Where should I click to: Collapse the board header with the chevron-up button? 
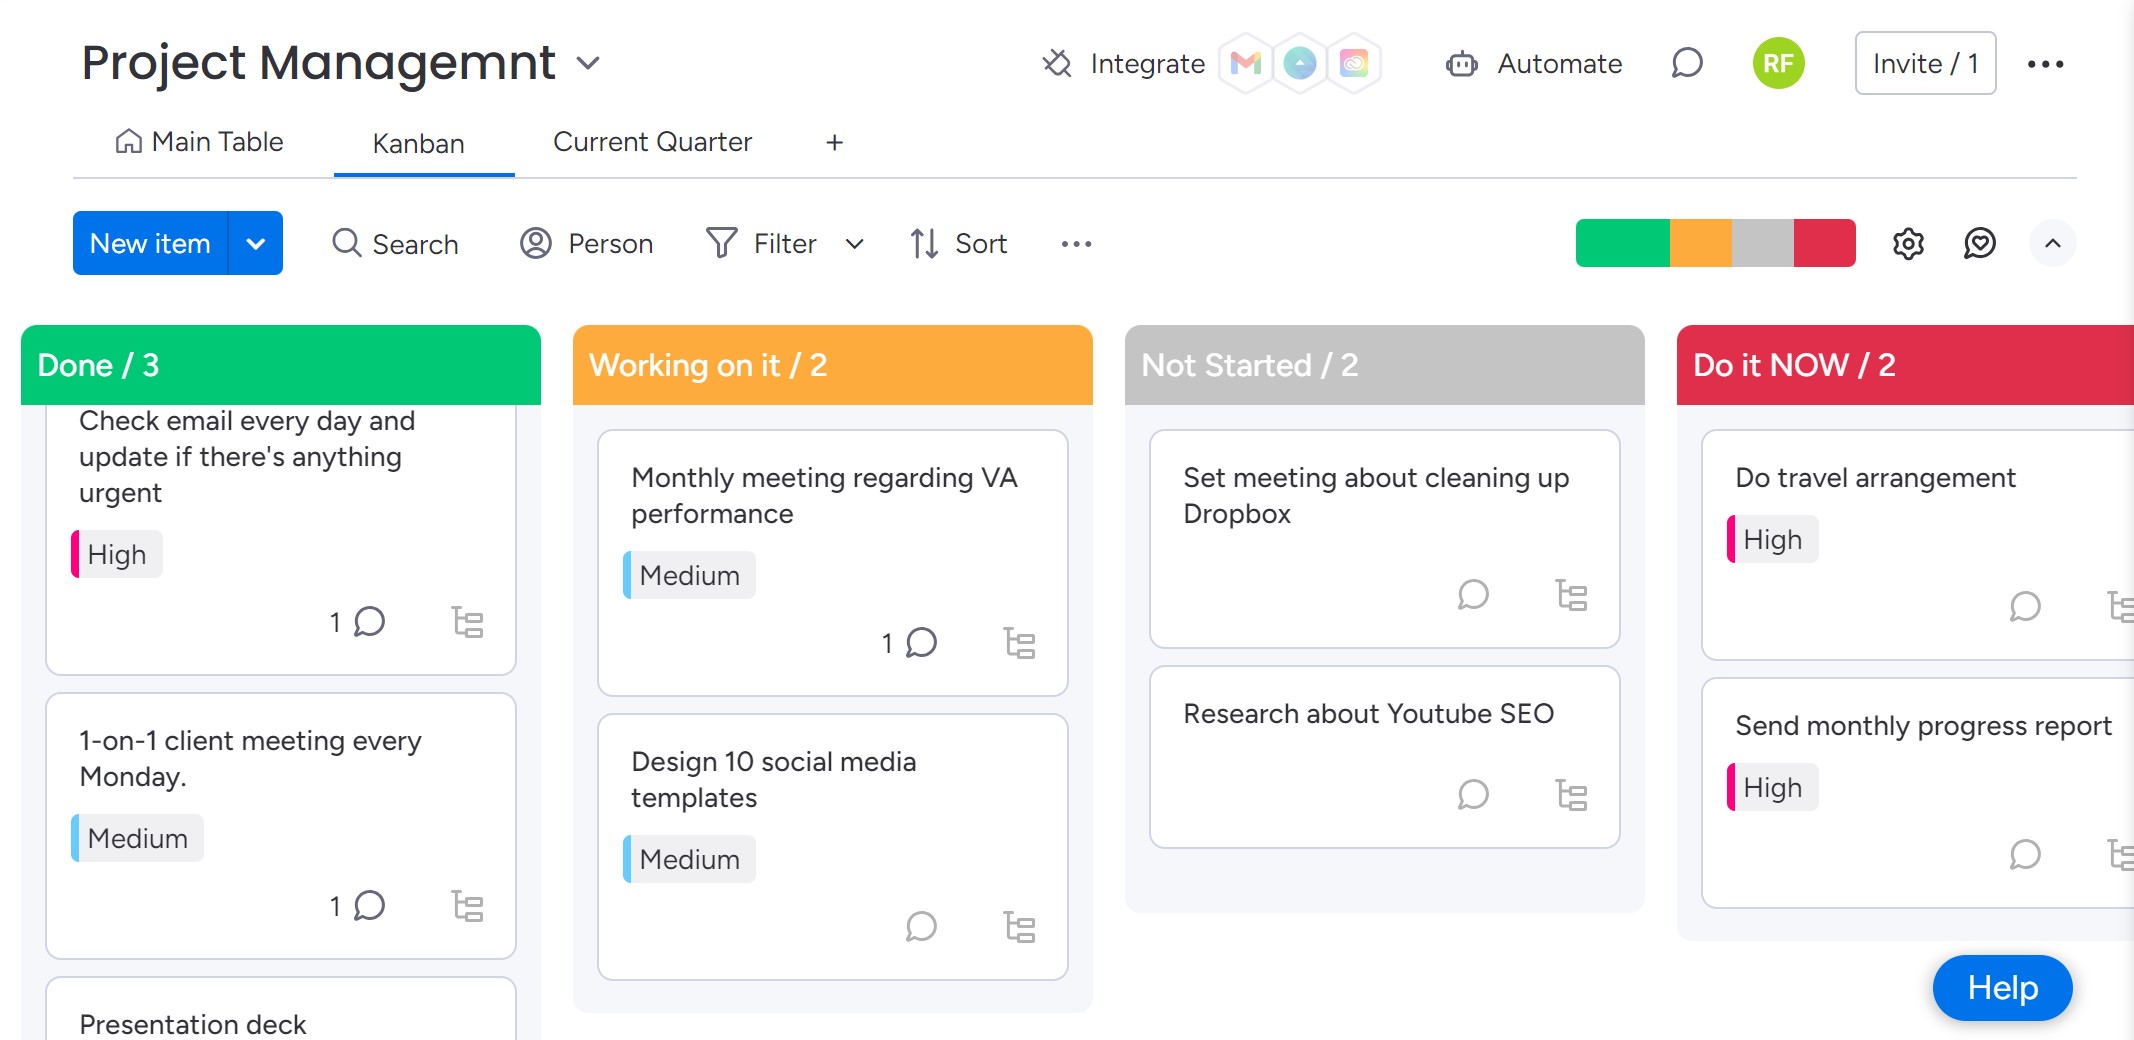[x=2052, y=244]
